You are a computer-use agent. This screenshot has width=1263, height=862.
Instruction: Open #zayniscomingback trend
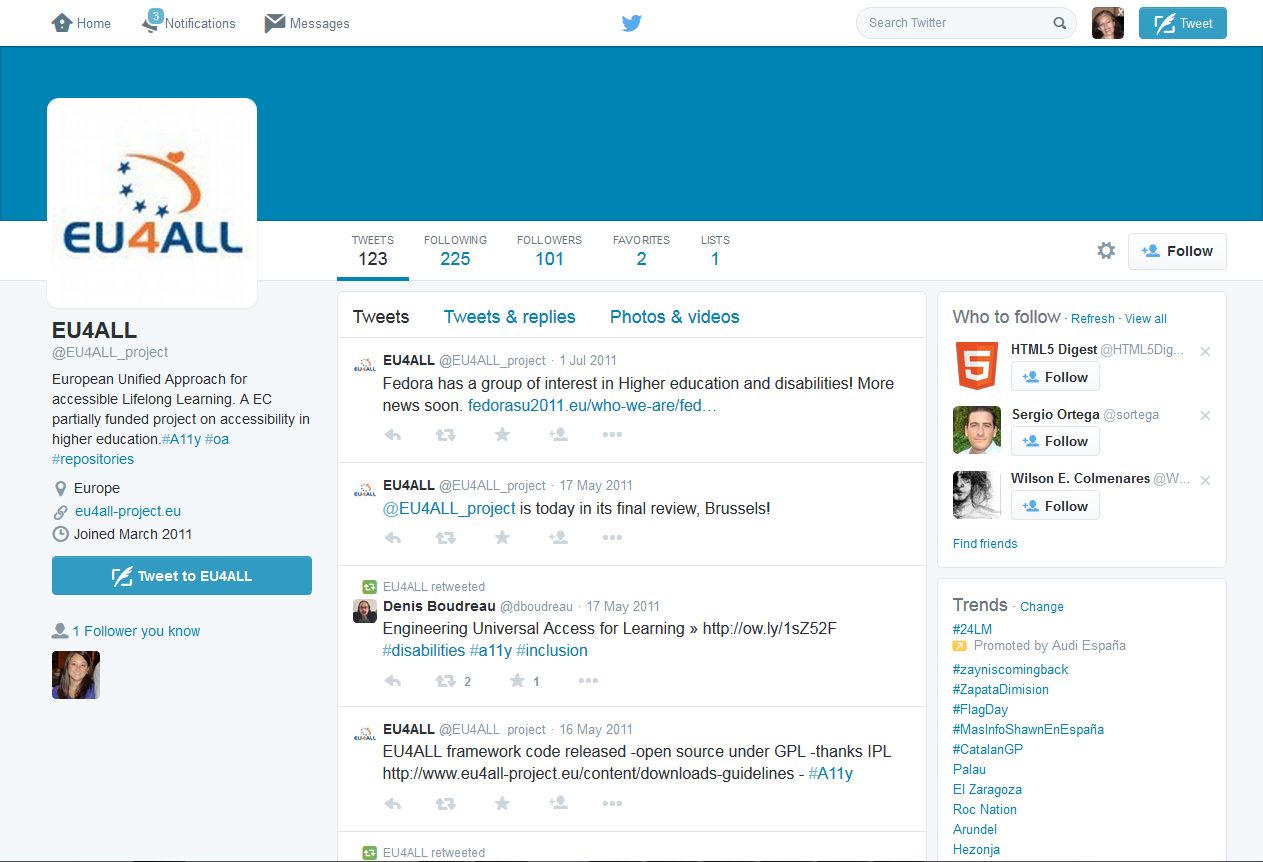(x=1010, y=669)
